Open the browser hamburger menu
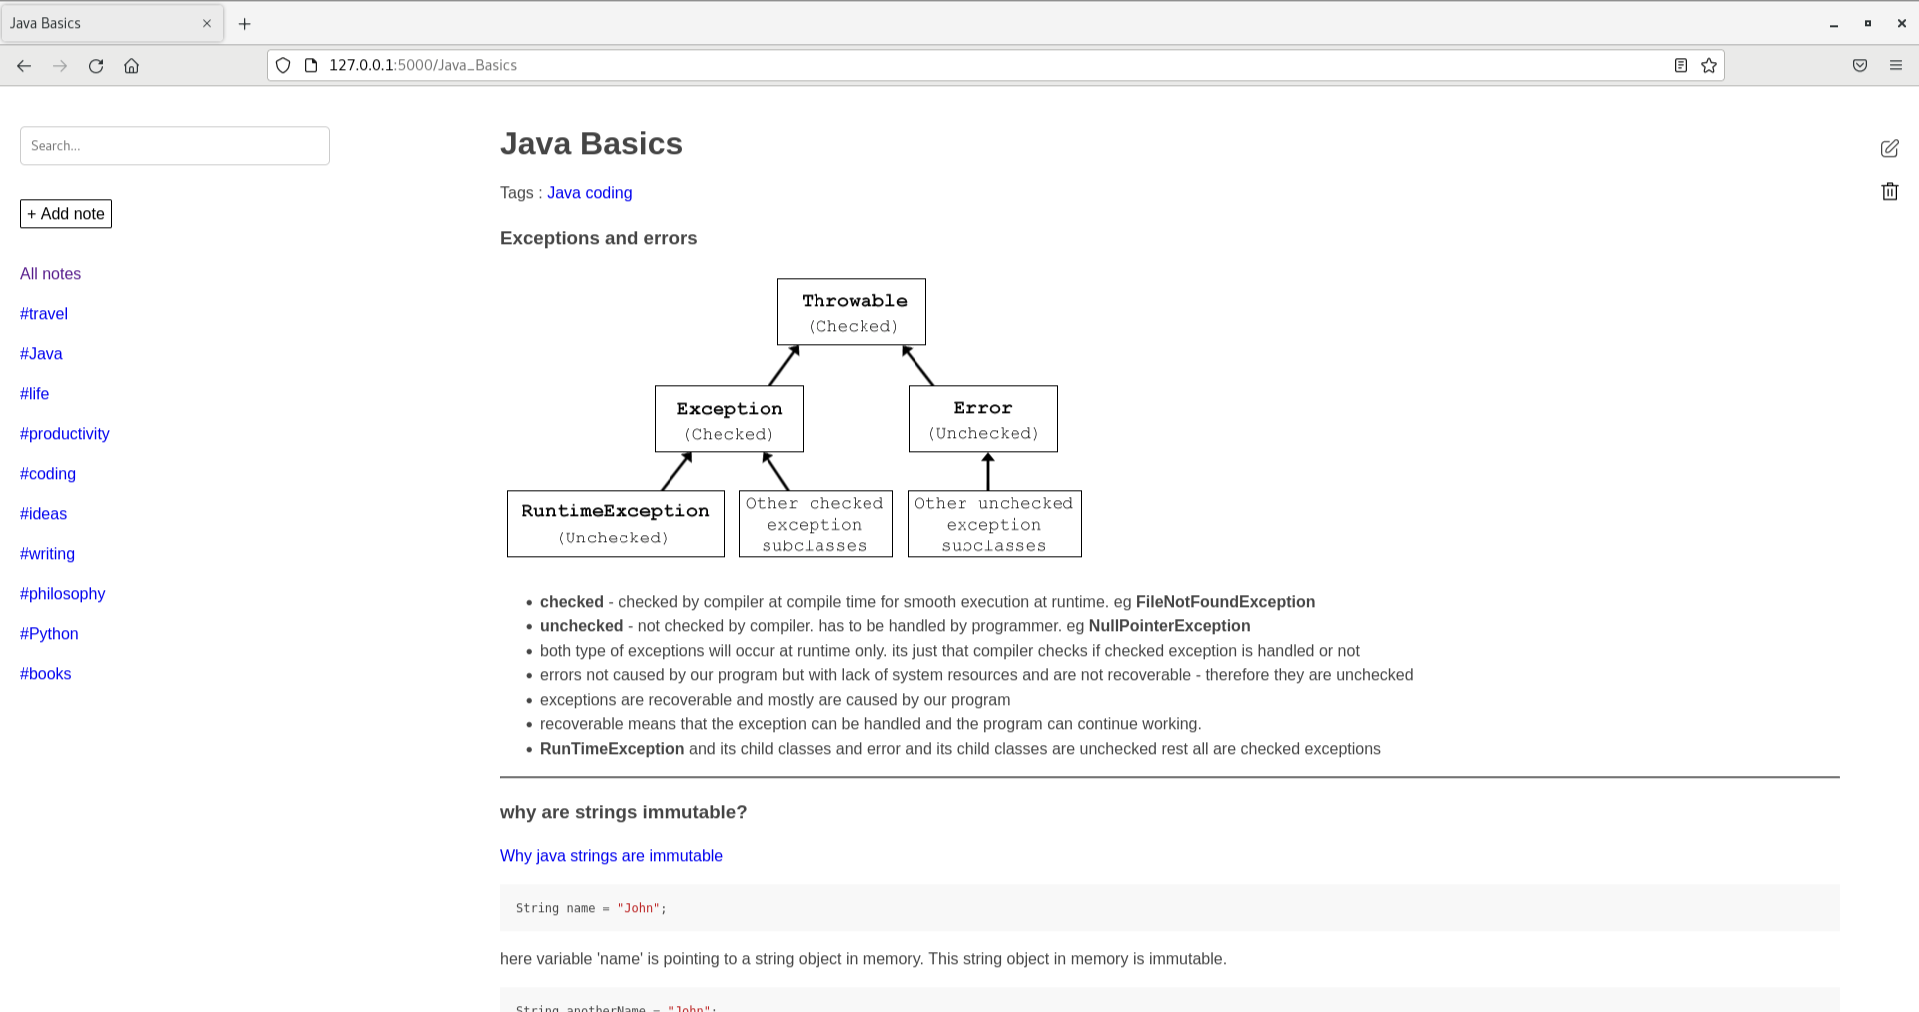The image size is (1919, 1012). coord(1896,65)
